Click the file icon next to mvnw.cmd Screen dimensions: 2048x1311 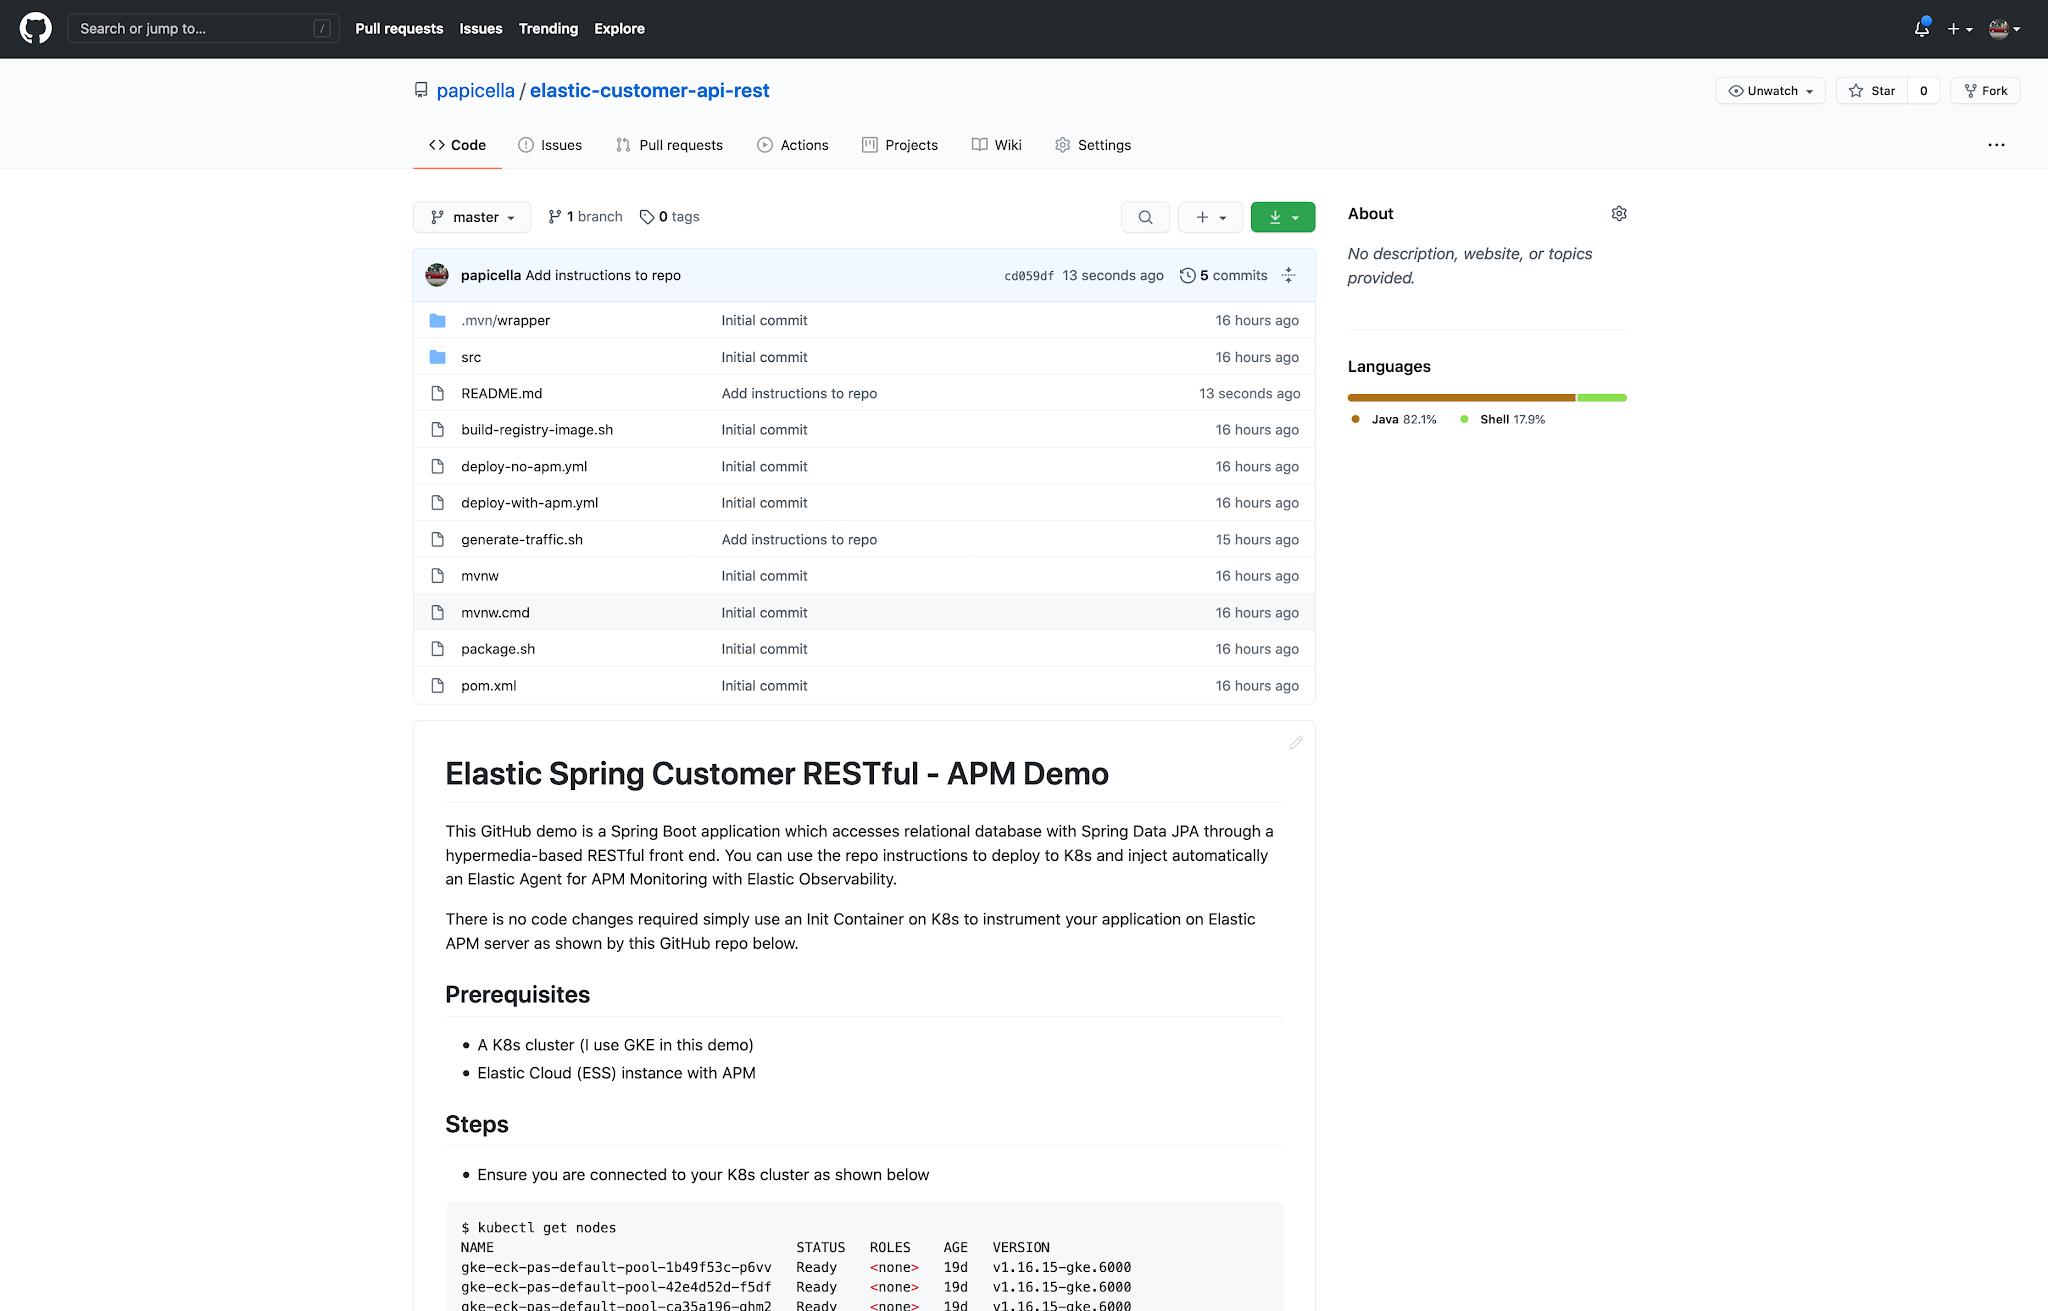tap(437, 613)
